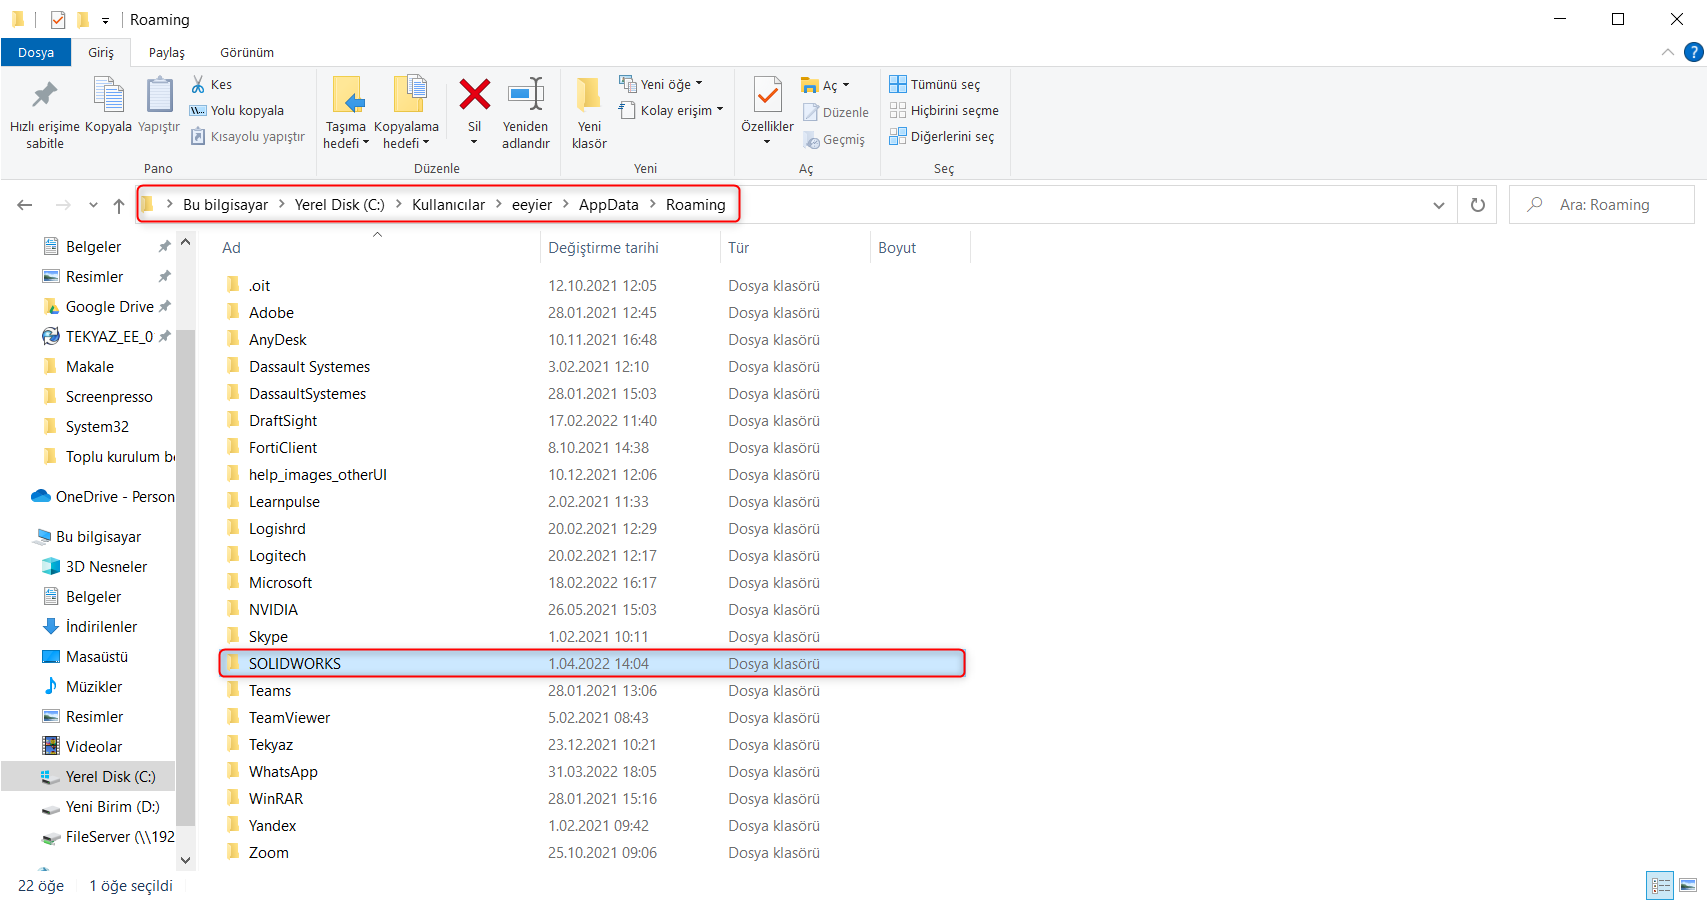1708x901 pixels.
Task: Pin with Hızlı erişime sabitle icon
Action: [x=44, y=96]
